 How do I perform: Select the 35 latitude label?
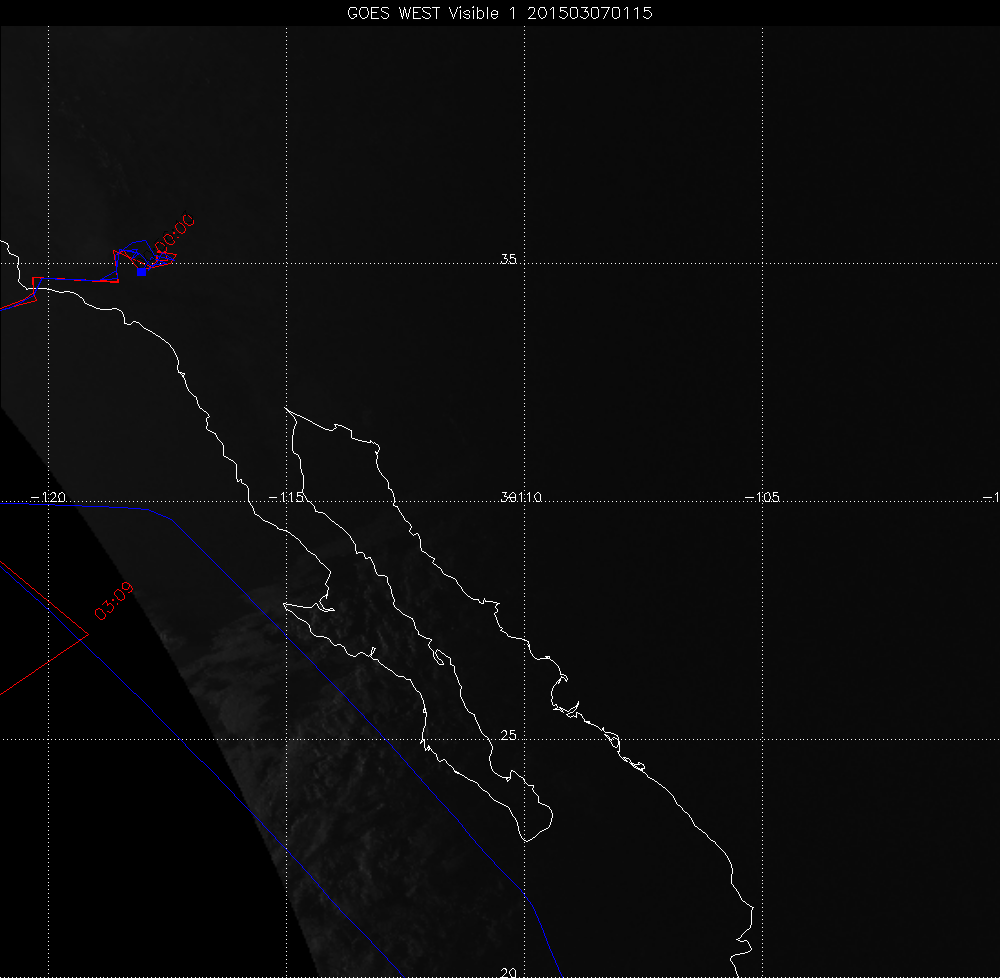tap(508, 259)
